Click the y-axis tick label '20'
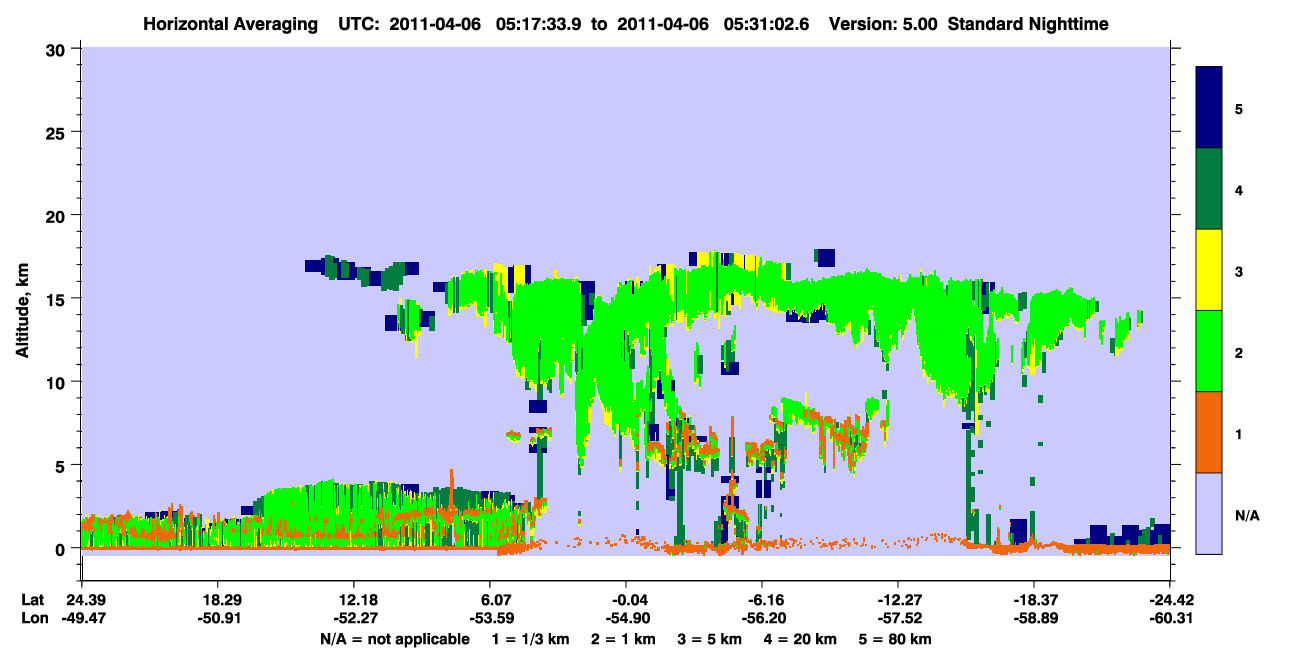 [x=58, y=215]
